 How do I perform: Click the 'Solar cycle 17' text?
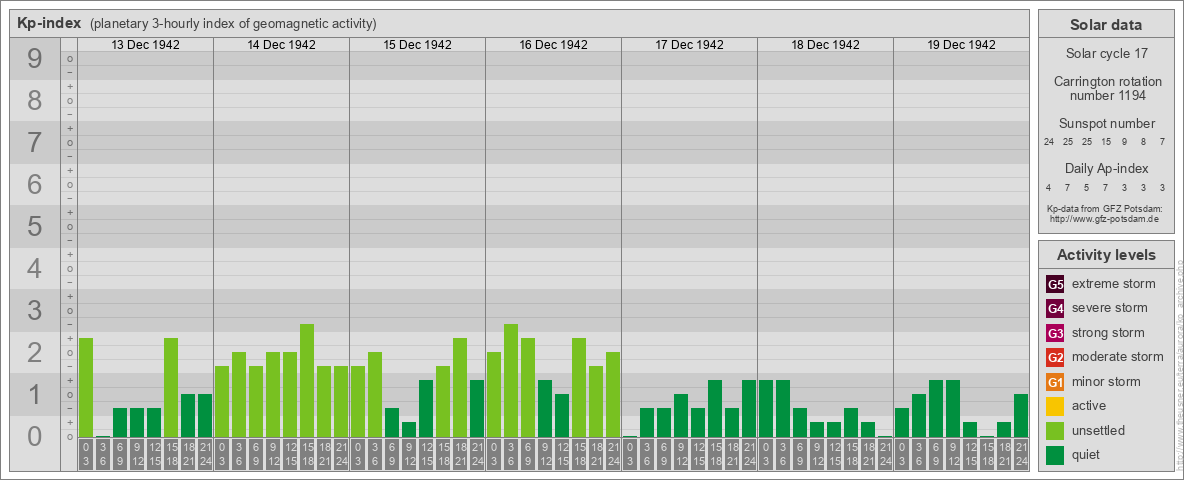[1105, 54]
